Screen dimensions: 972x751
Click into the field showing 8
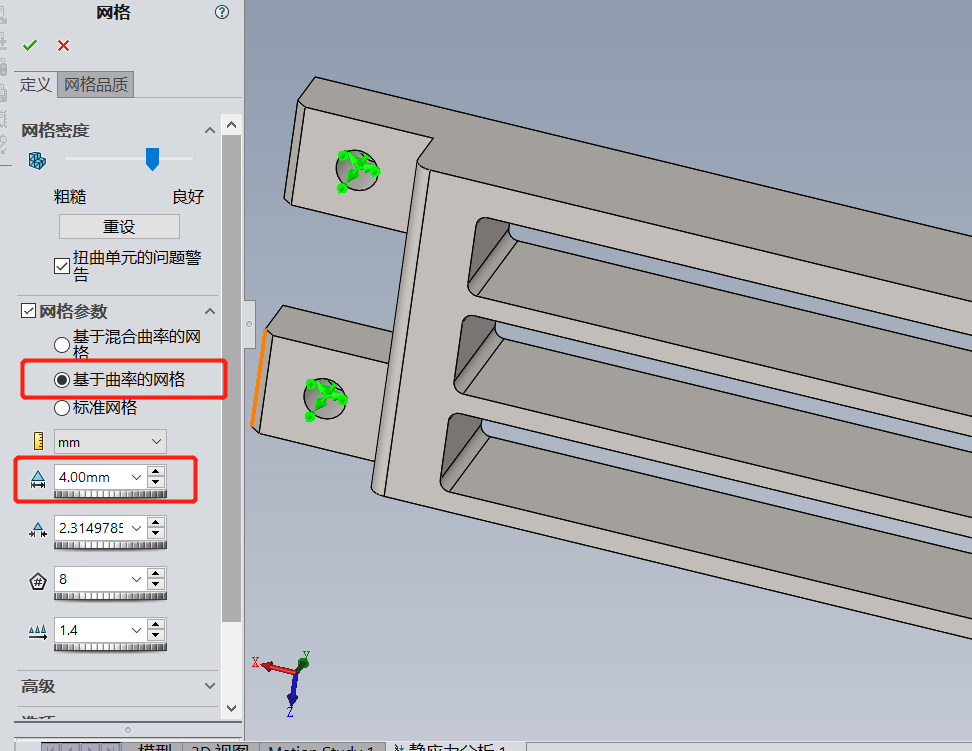click(91, 579)
